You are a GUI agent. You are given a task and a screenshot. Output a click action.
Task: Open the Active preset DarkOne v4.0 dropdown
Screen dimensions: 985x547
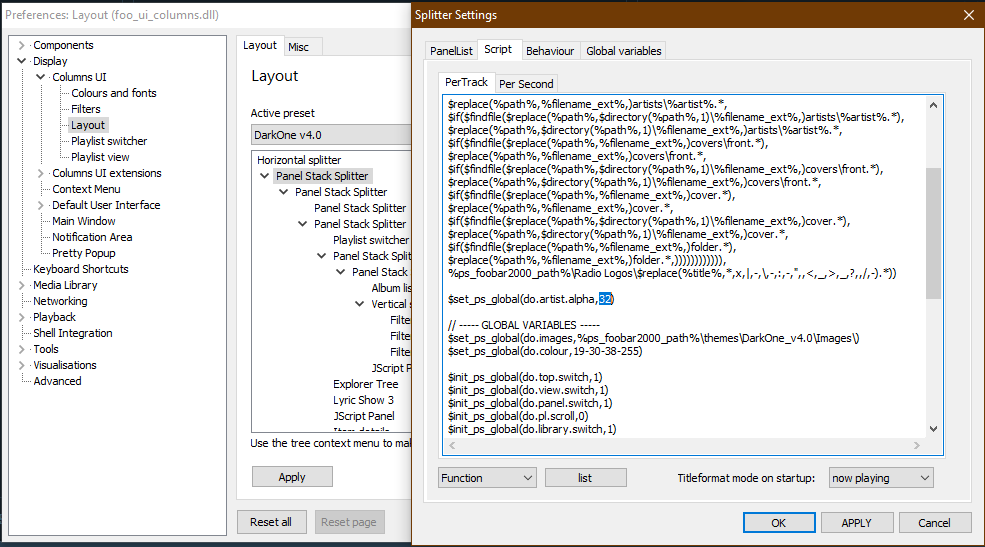330,135
